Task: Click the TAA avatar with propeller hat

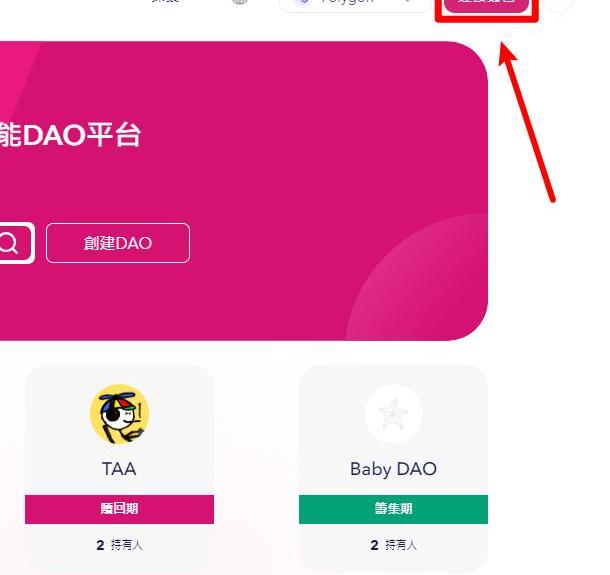Action: [x=119, y=414]
